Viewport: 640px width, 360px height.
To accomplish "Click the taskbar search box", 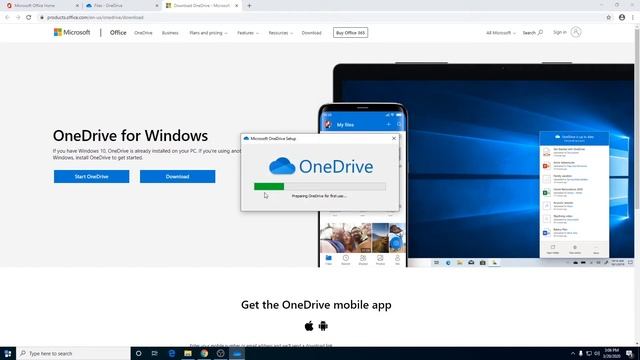I will 73,353.
